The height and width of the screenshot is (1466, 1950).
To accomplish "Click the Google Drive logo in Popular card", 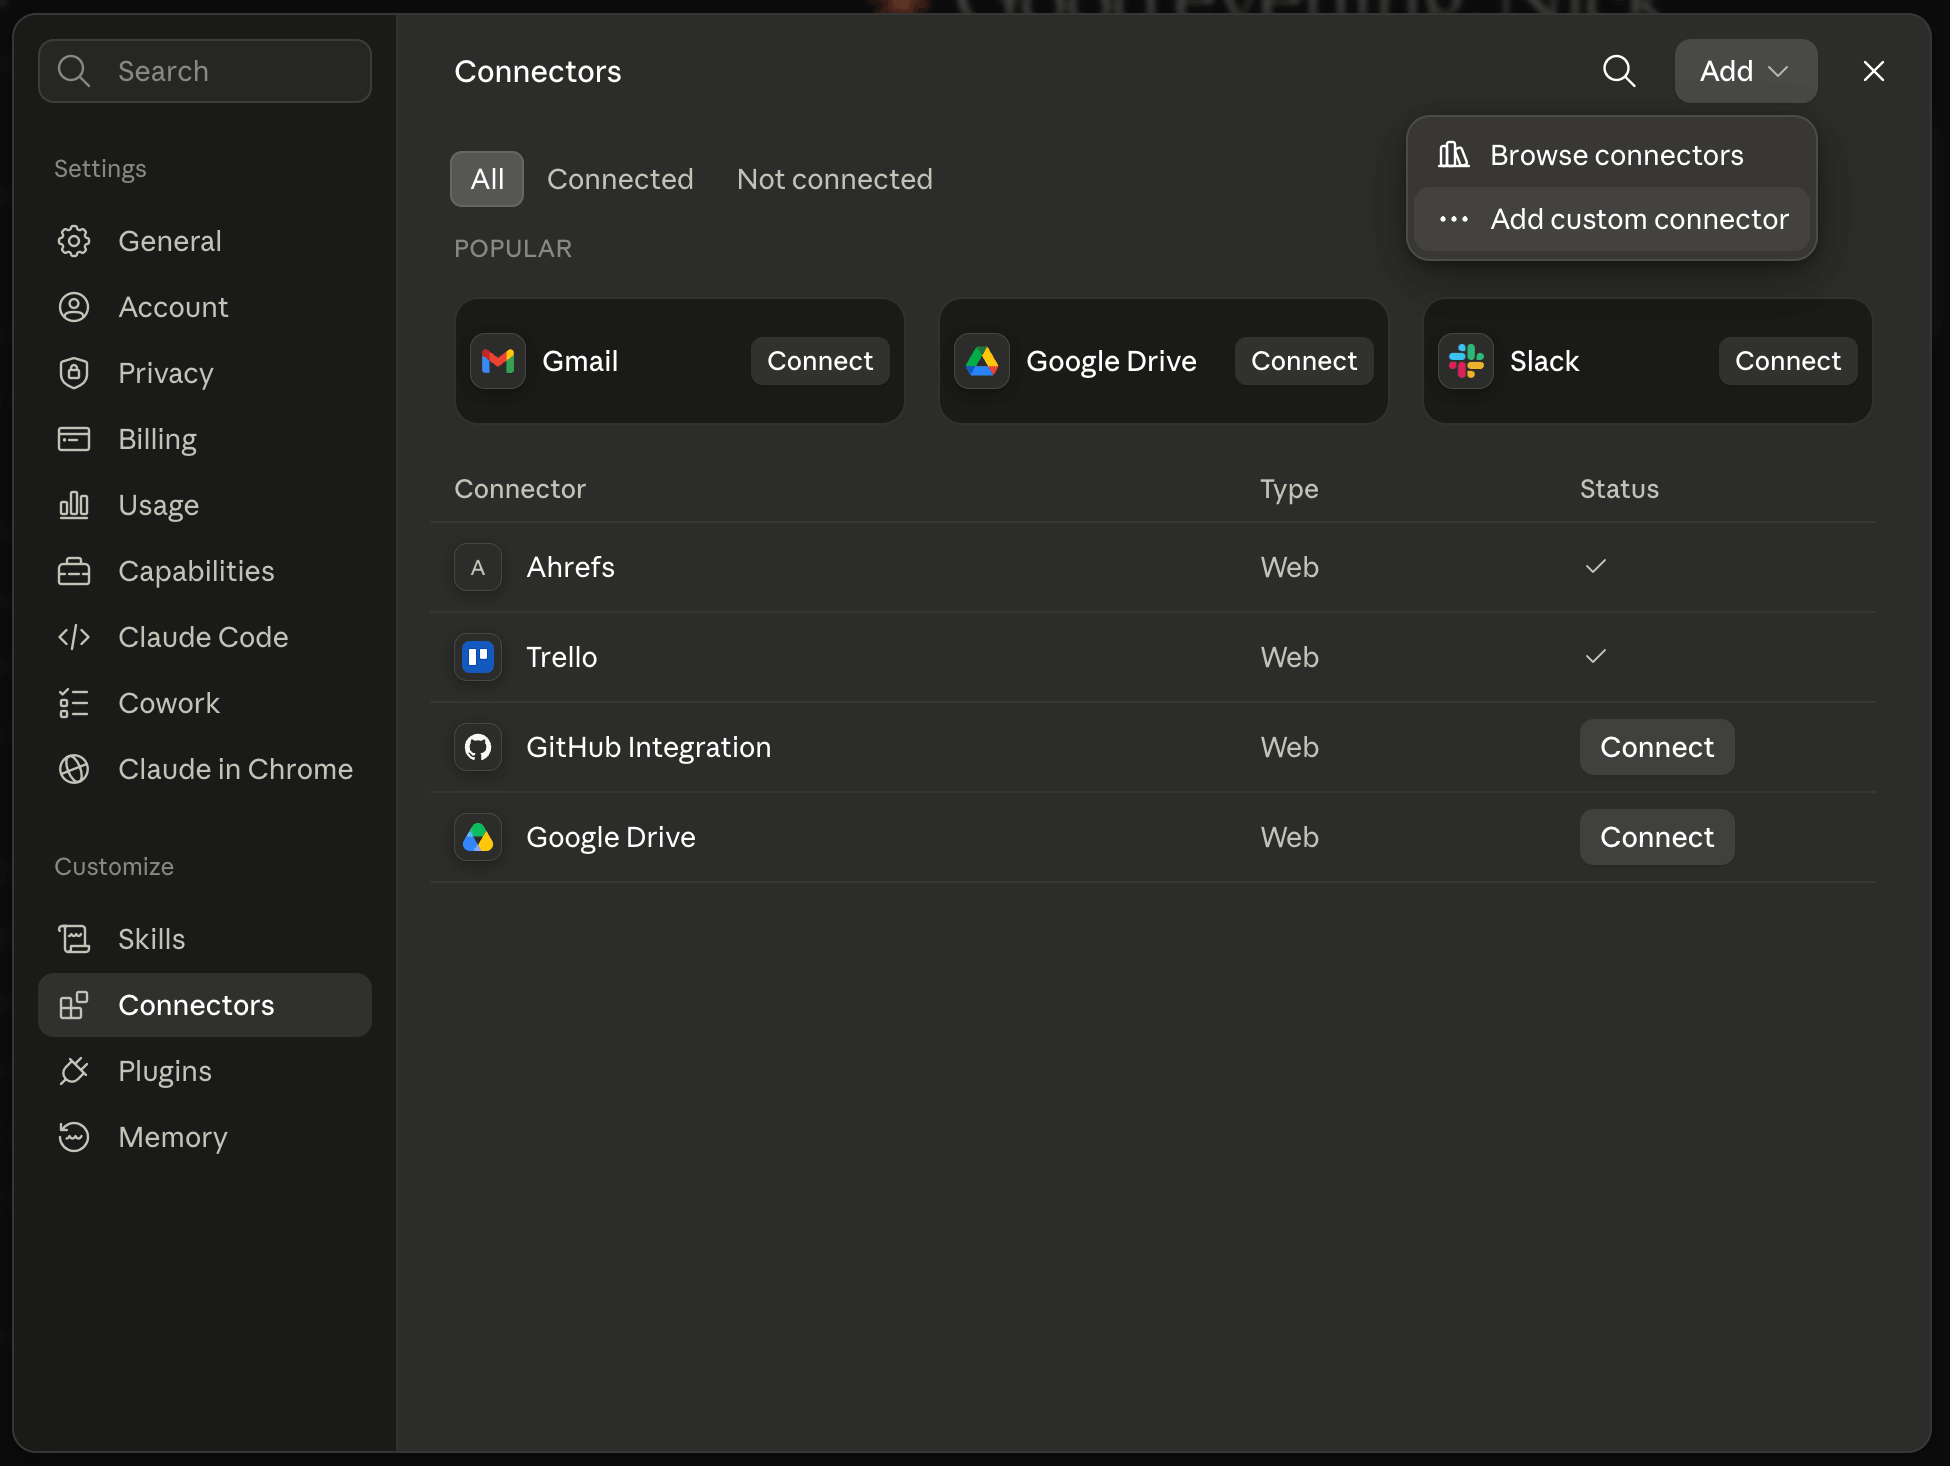I will (982, 361).
